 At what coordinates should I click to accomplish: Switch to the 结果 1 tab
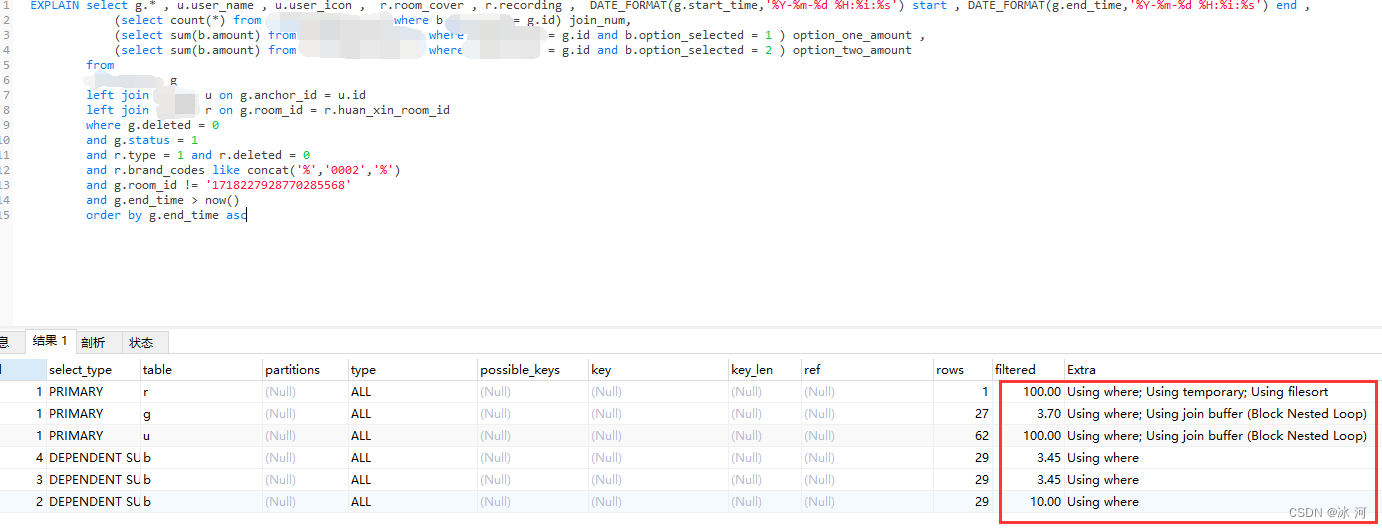pyautogui.click(x=50, y=342)
